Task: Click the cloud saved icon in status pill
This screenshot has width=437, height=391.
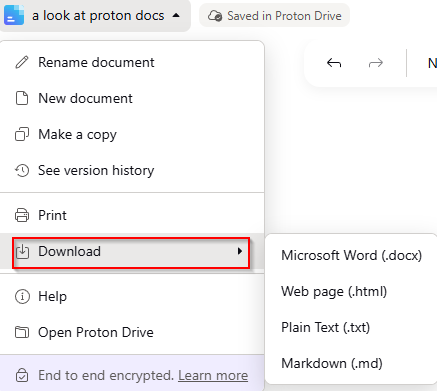Action: (215, 16)
